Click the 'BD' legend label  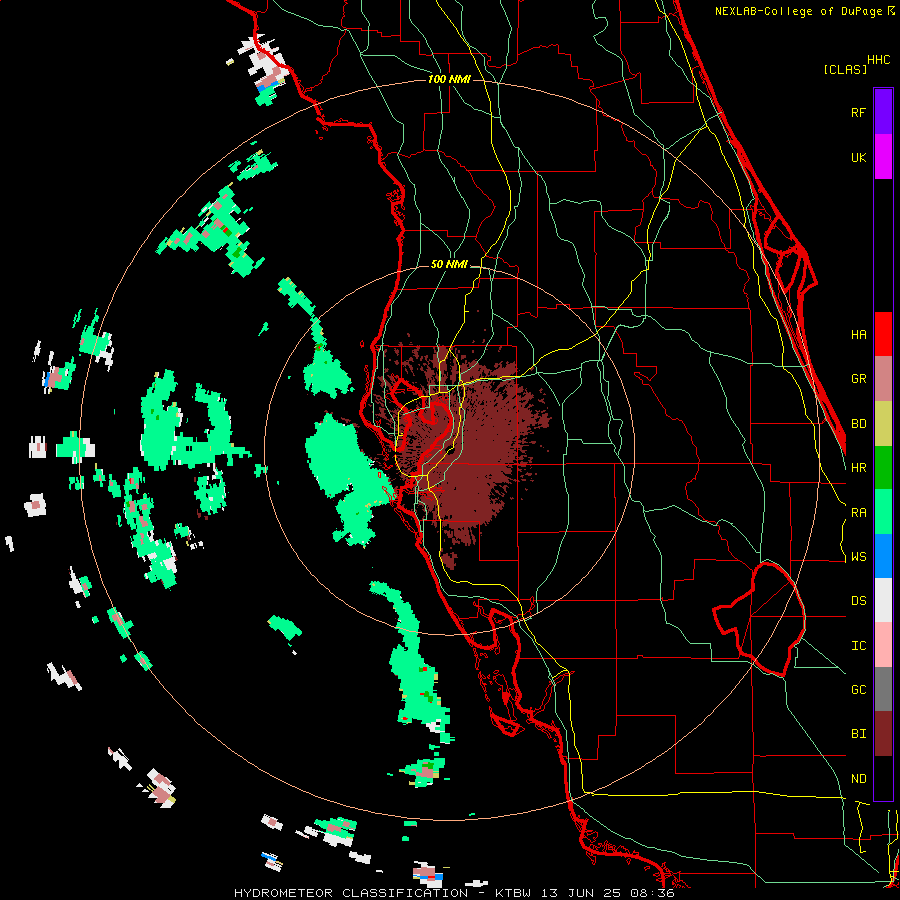coord(858,424)
